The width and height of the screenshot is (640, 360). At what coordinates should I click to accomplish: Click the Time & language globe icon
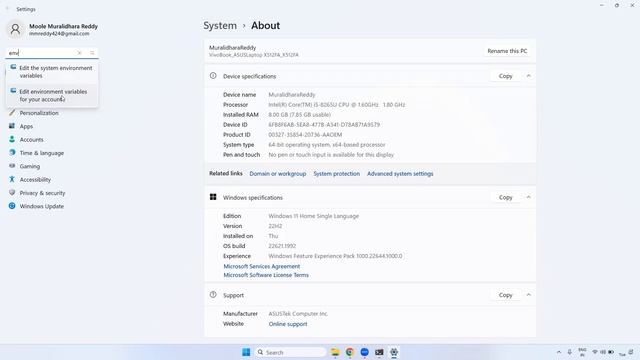[12, 153]
